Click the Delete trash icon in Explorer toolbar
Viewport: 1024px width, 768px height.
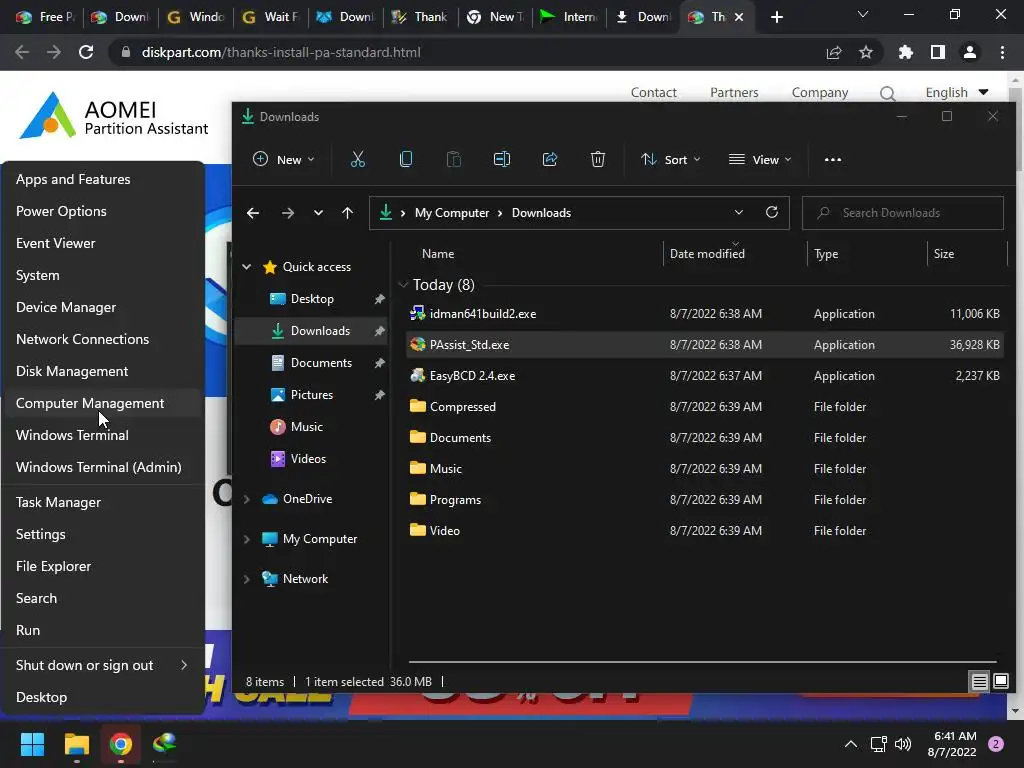pyautogui.click(x=598, y=159)
